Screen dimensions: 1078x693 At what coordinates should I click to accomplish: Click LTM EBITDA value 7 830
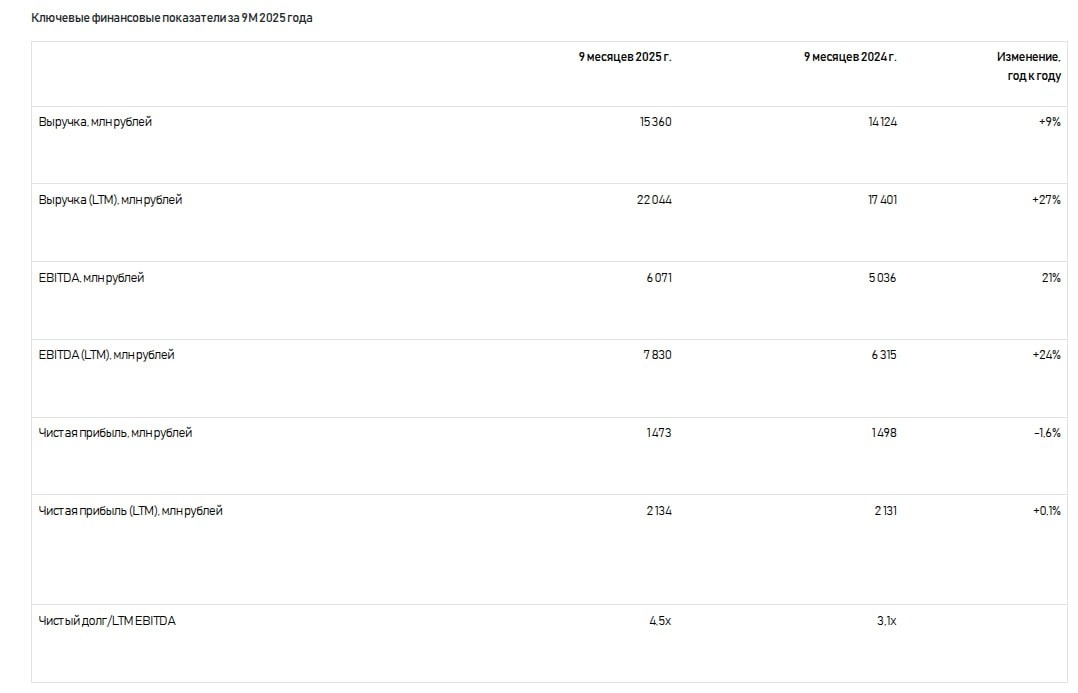click(x=659, y=355)
